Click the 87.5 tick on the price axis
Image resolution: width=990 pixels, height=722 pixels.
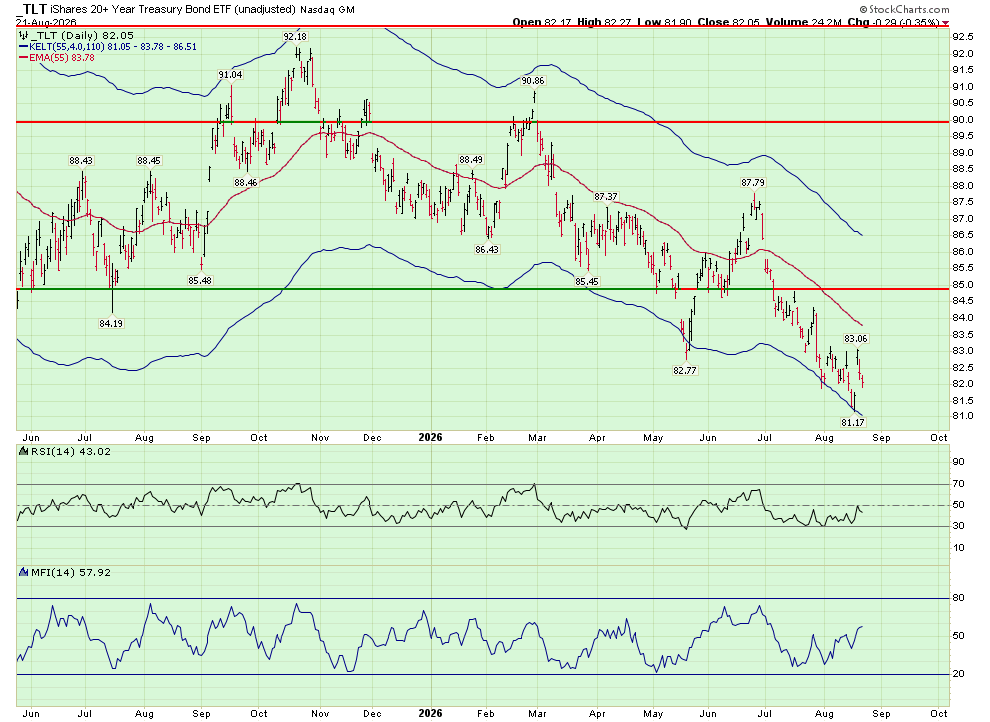(962, 202)
